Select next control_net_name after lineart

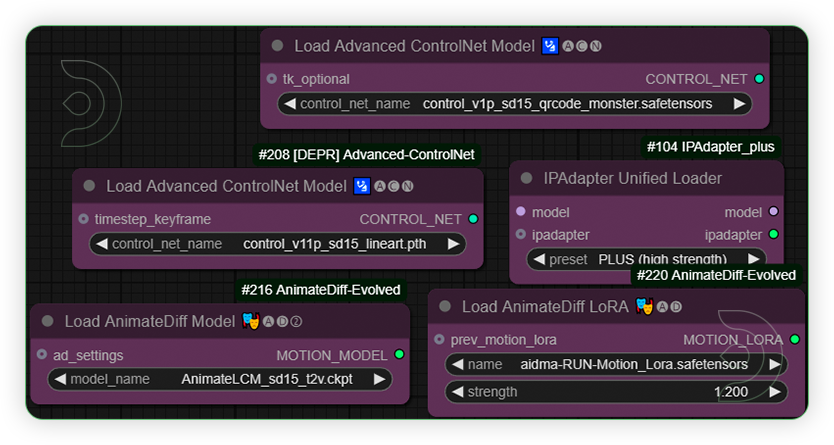[x=453, y=244]
